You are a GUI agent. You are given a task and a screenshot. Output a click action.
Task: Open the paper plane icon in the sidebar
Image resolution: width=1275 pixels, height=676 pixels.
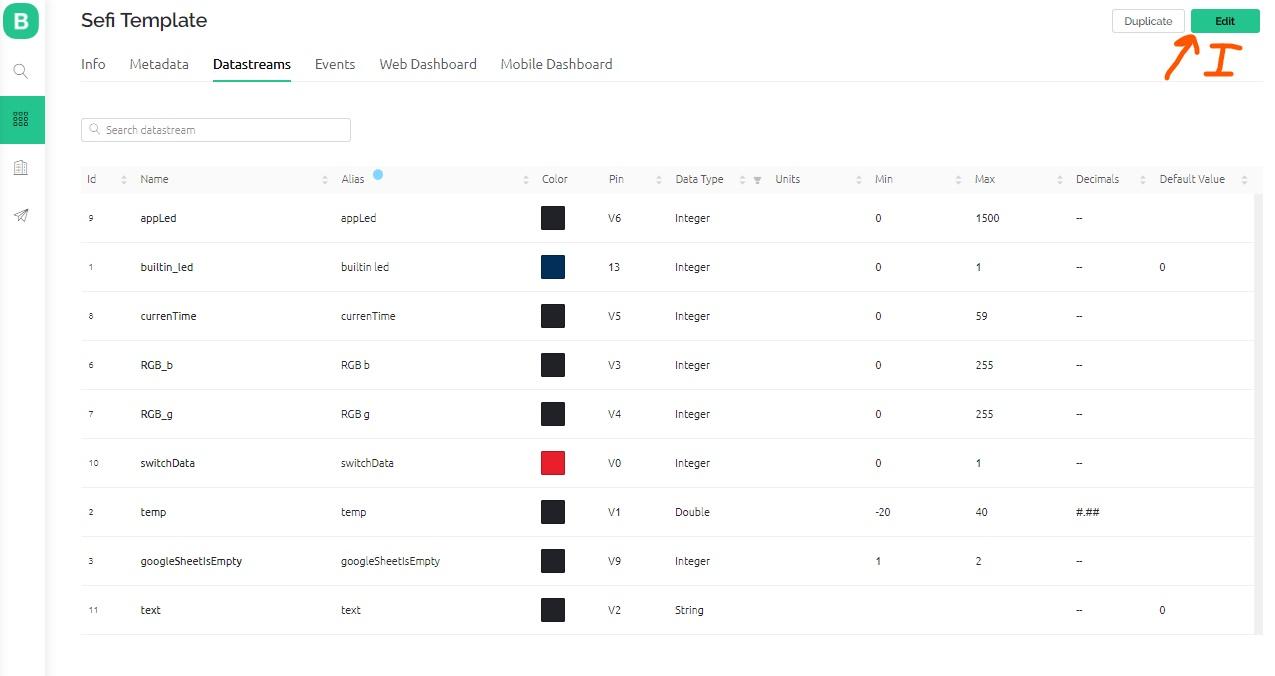(x=21, y=215)
